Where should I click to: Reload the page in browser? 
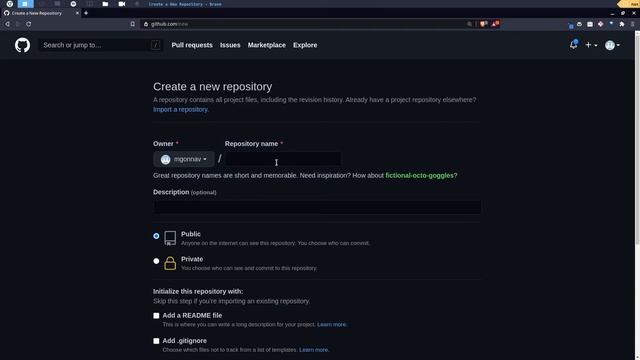point(29,24)
